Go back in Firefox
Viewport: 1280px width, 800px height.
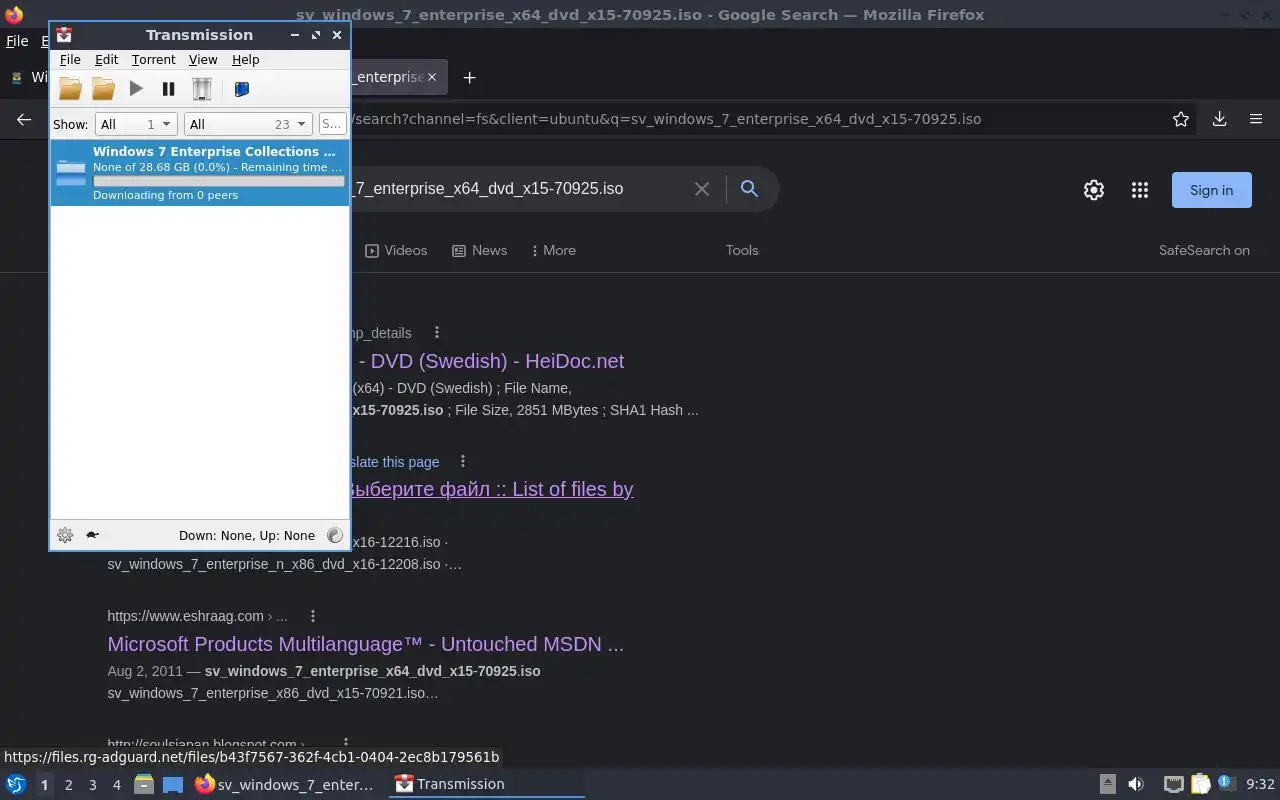click(x=24, y=119)
